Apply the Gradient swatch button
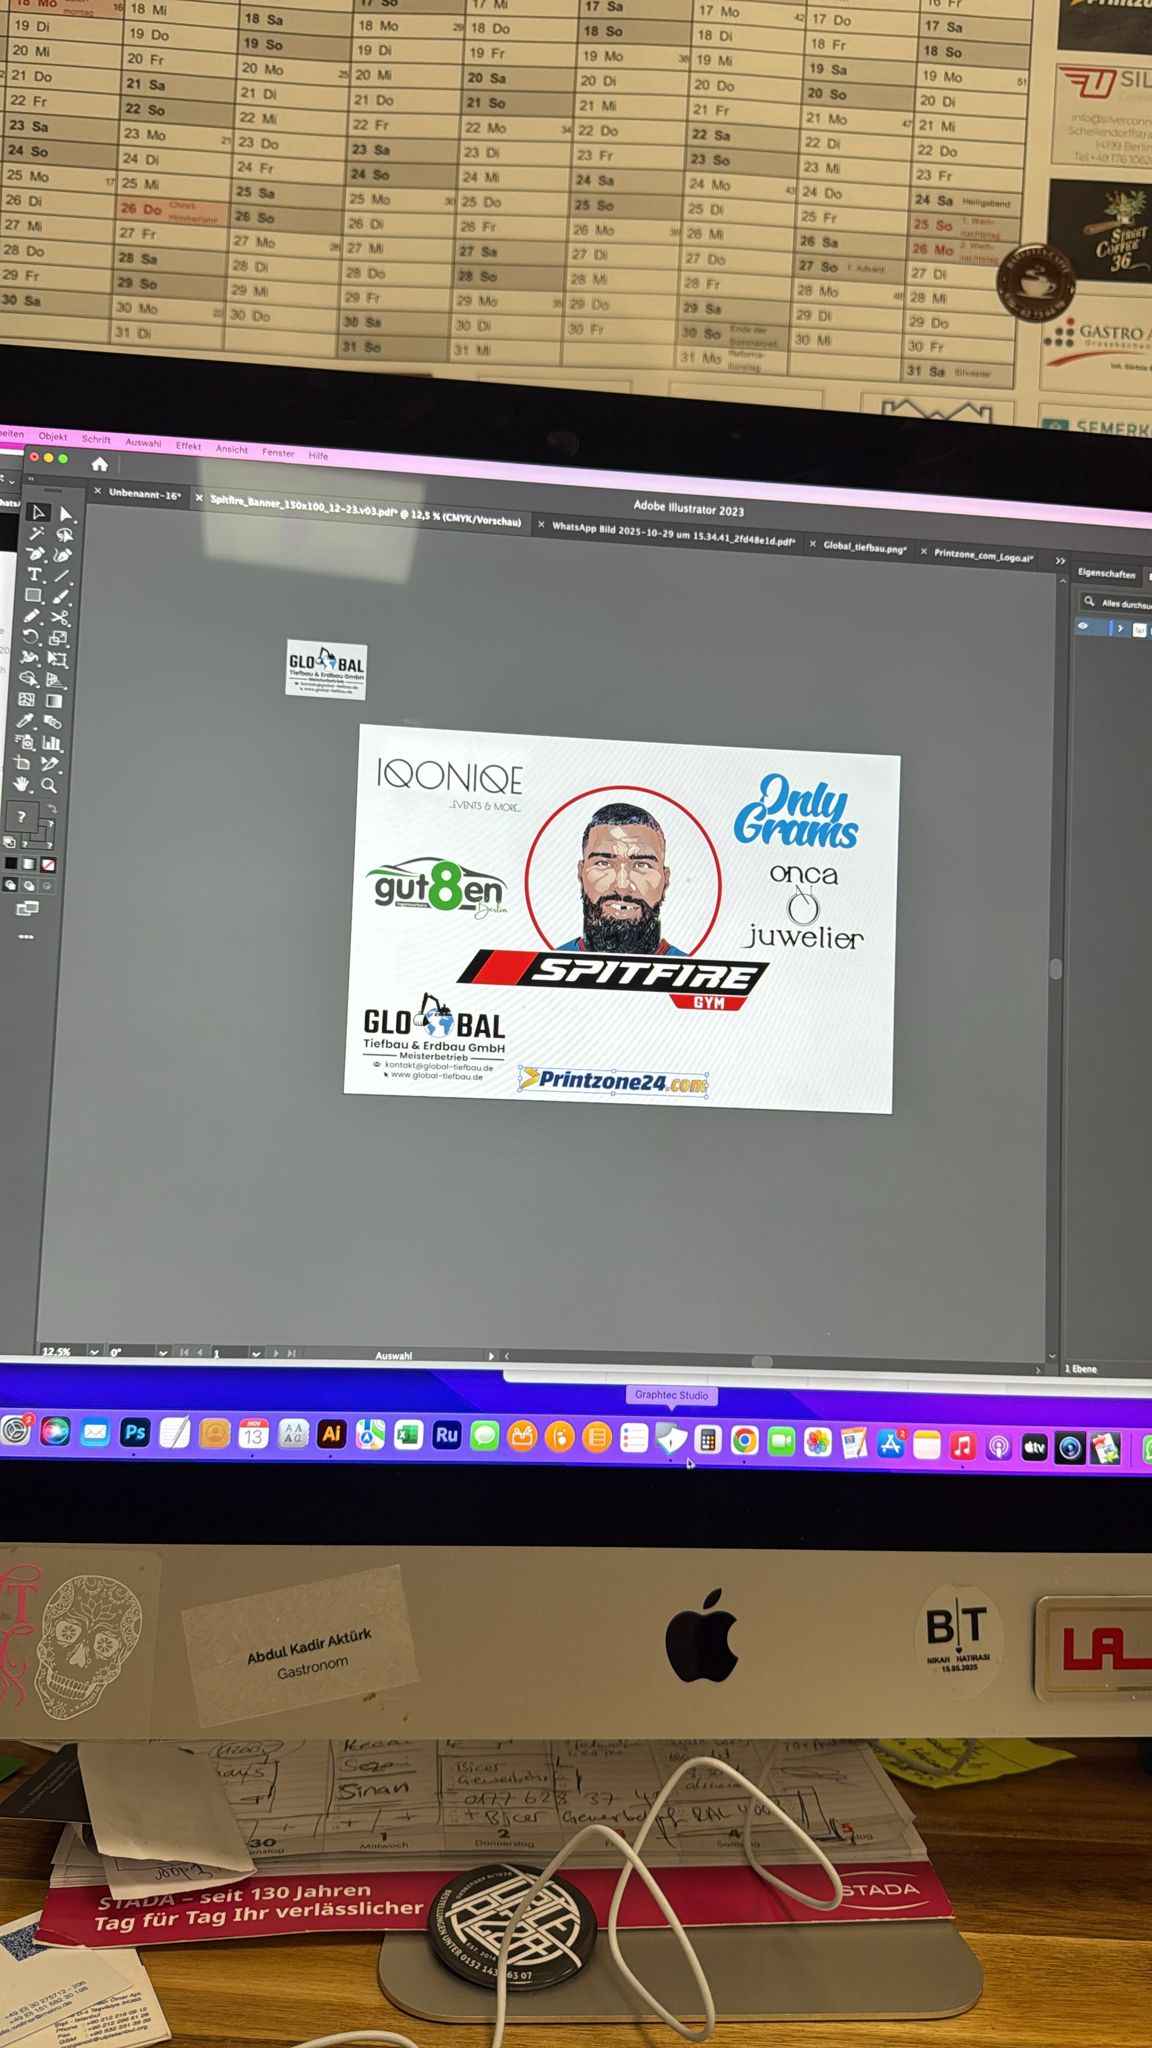 pyautogui.click(x=29, y=864)
